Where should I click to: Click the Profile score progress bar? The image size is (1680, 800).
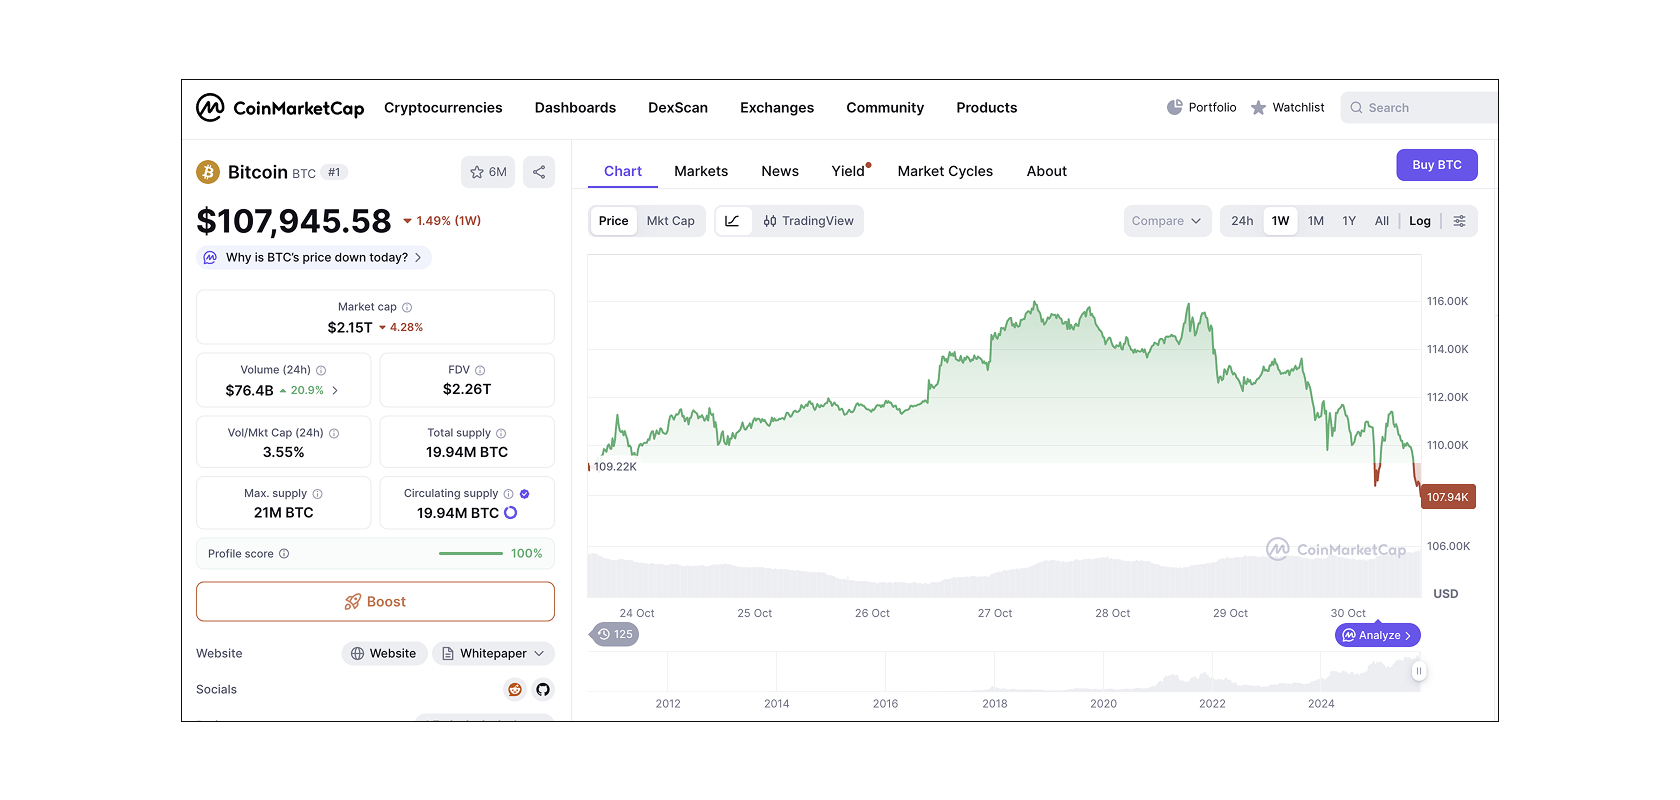[471, 554]
